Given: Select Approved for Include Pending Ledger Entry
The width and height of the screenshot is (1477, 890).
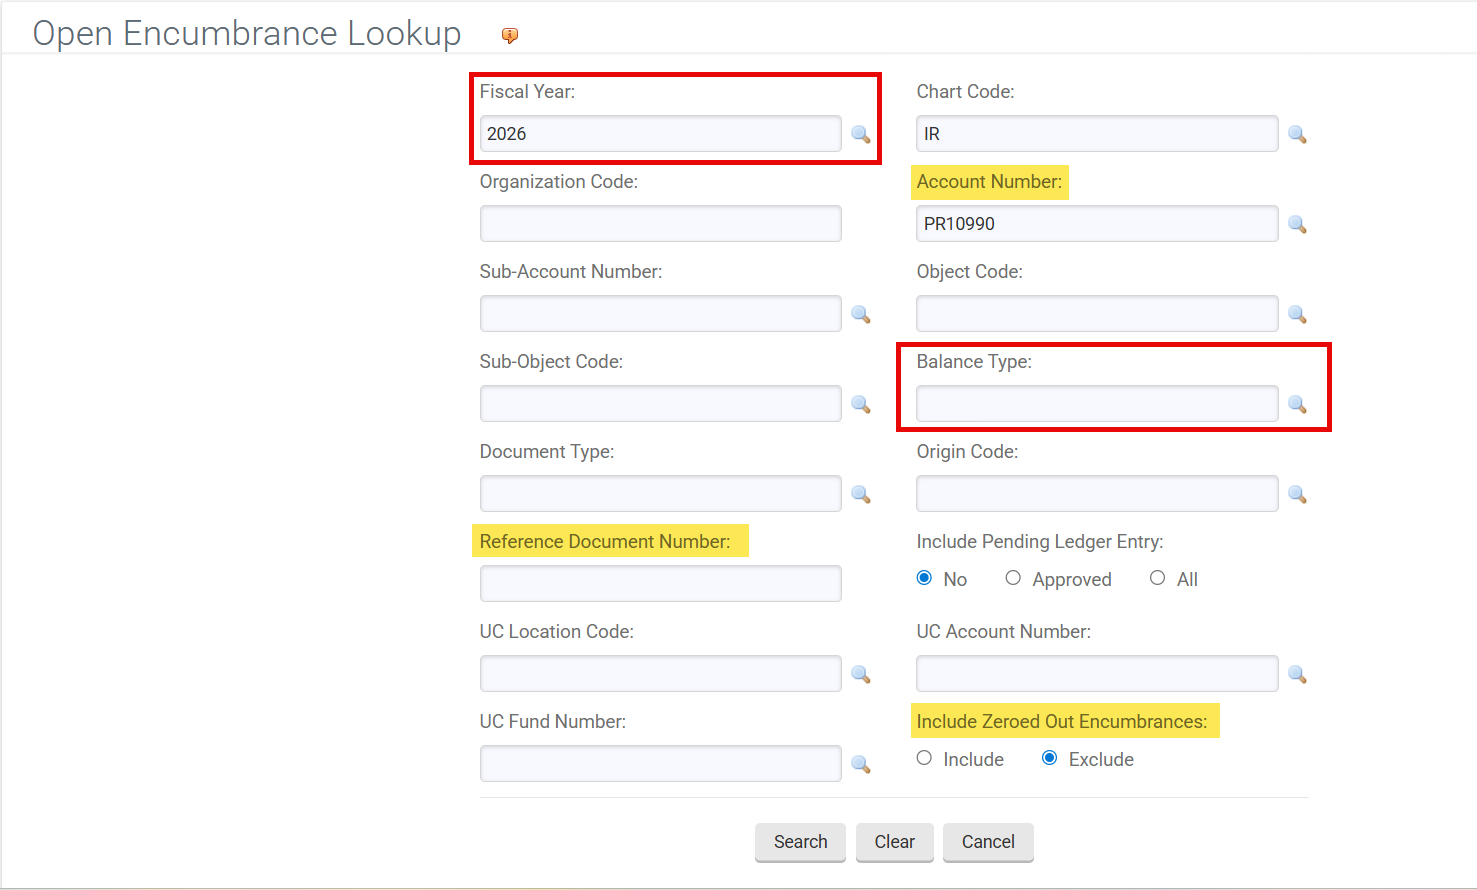Looking at the screenshot, I should pos(1013,578).
